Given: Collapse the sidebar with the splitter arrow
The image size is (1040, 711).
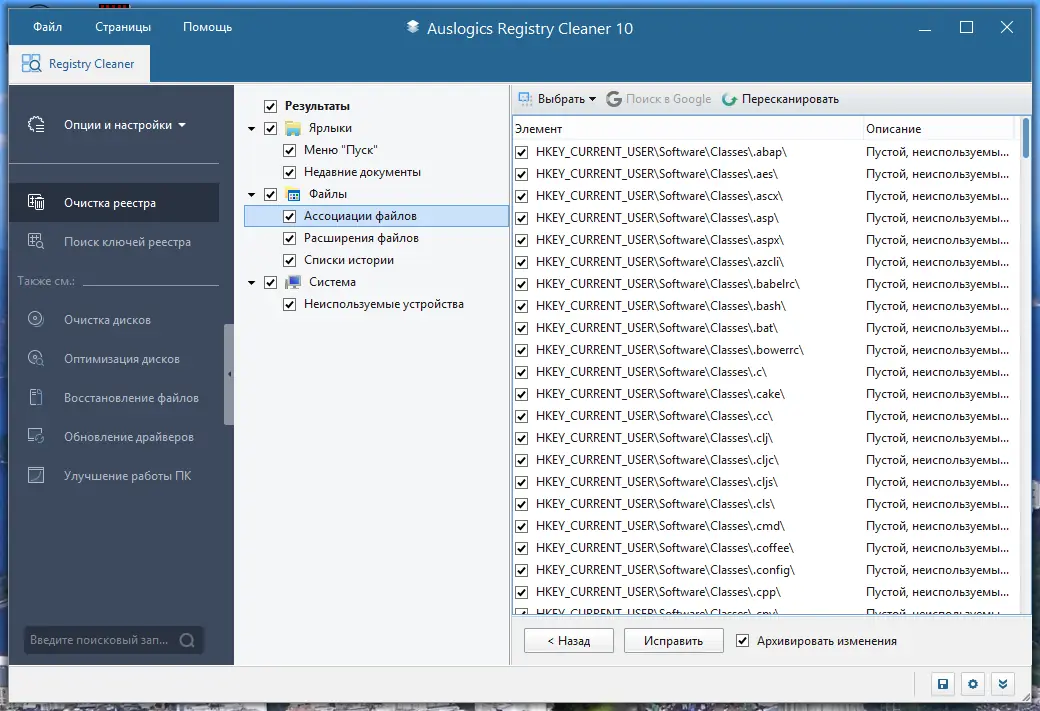Looking at the screenshot, I should pos(229,374).
